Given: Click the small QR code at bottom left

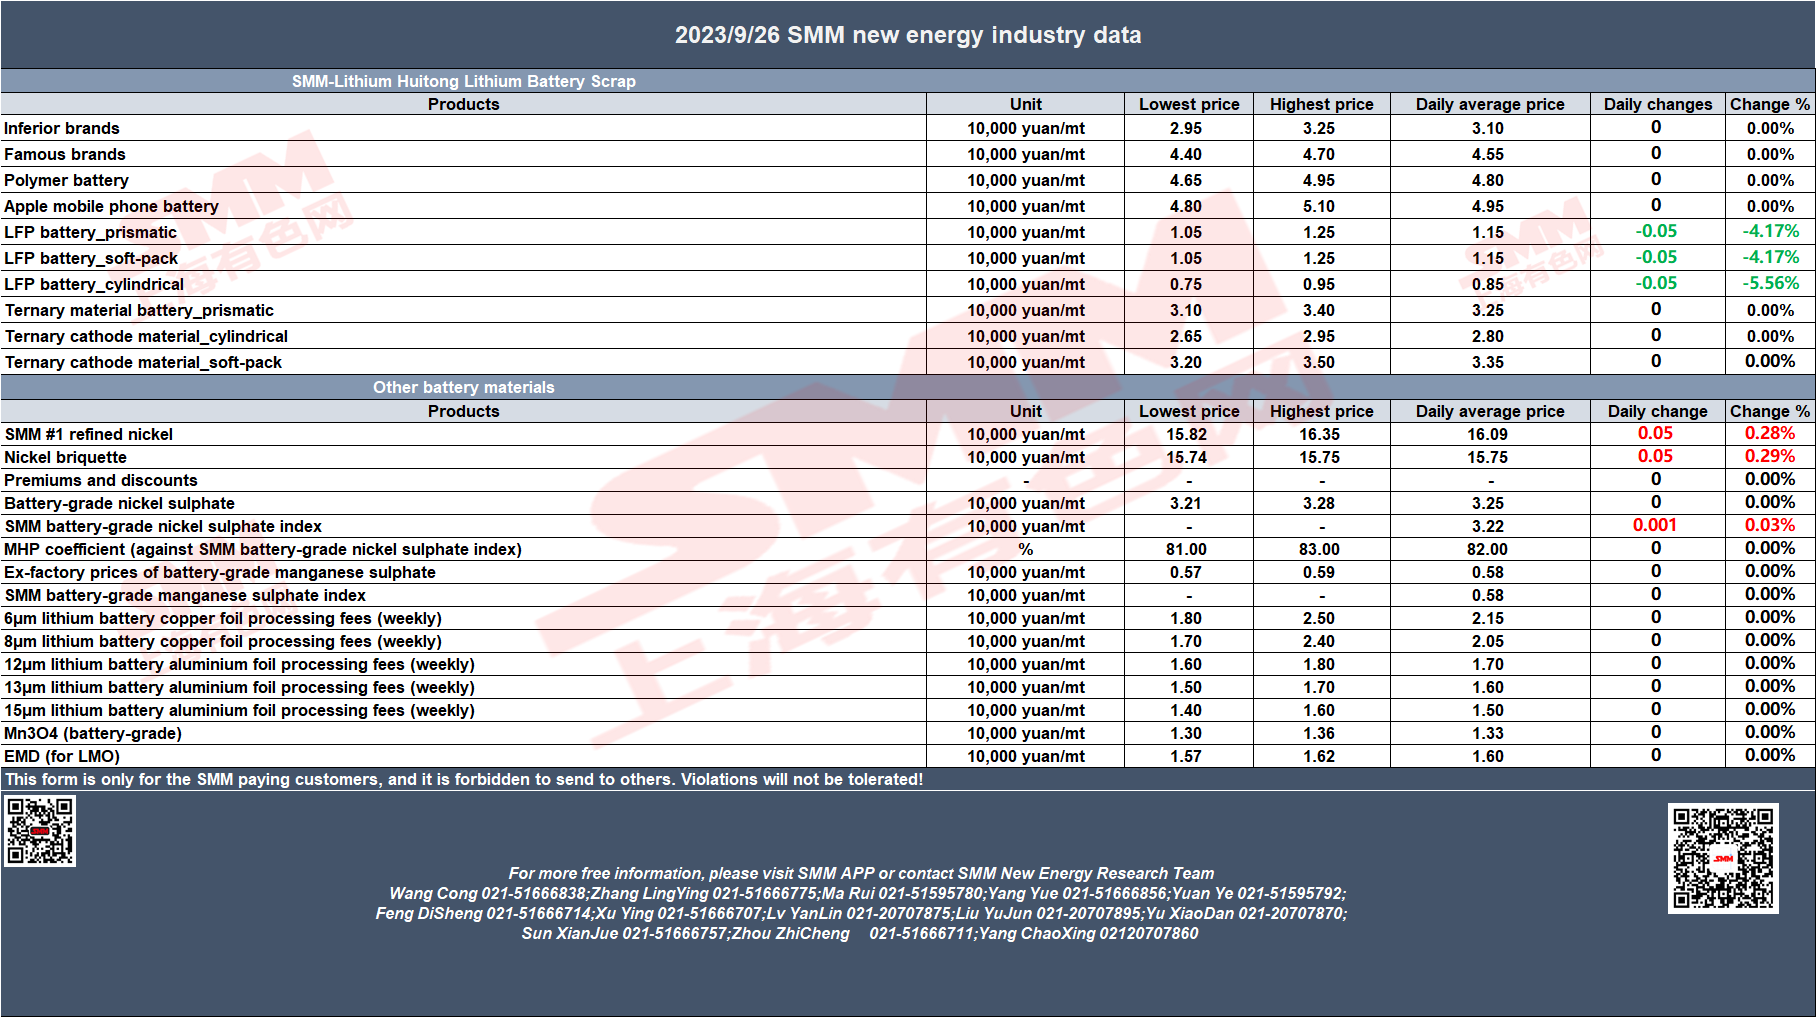Looking at the screenshot, I should [x=40, y=831].
